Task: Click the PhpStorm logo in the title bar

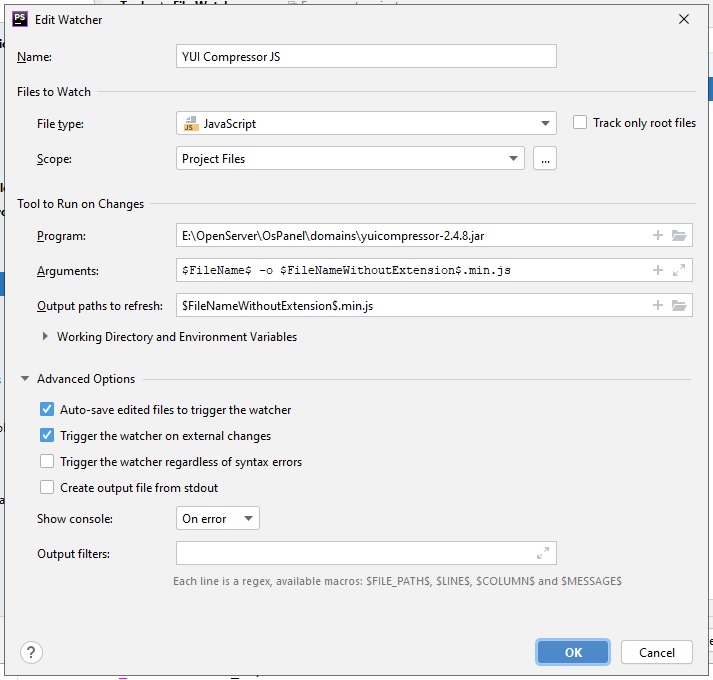Action: click(20, 19)
